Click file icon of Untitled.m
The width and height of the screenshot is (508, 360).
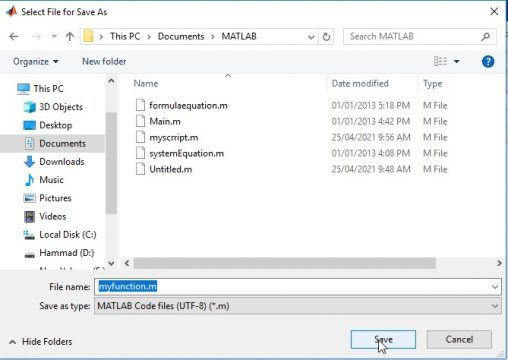pyautogui.click(x=140, y=169)
